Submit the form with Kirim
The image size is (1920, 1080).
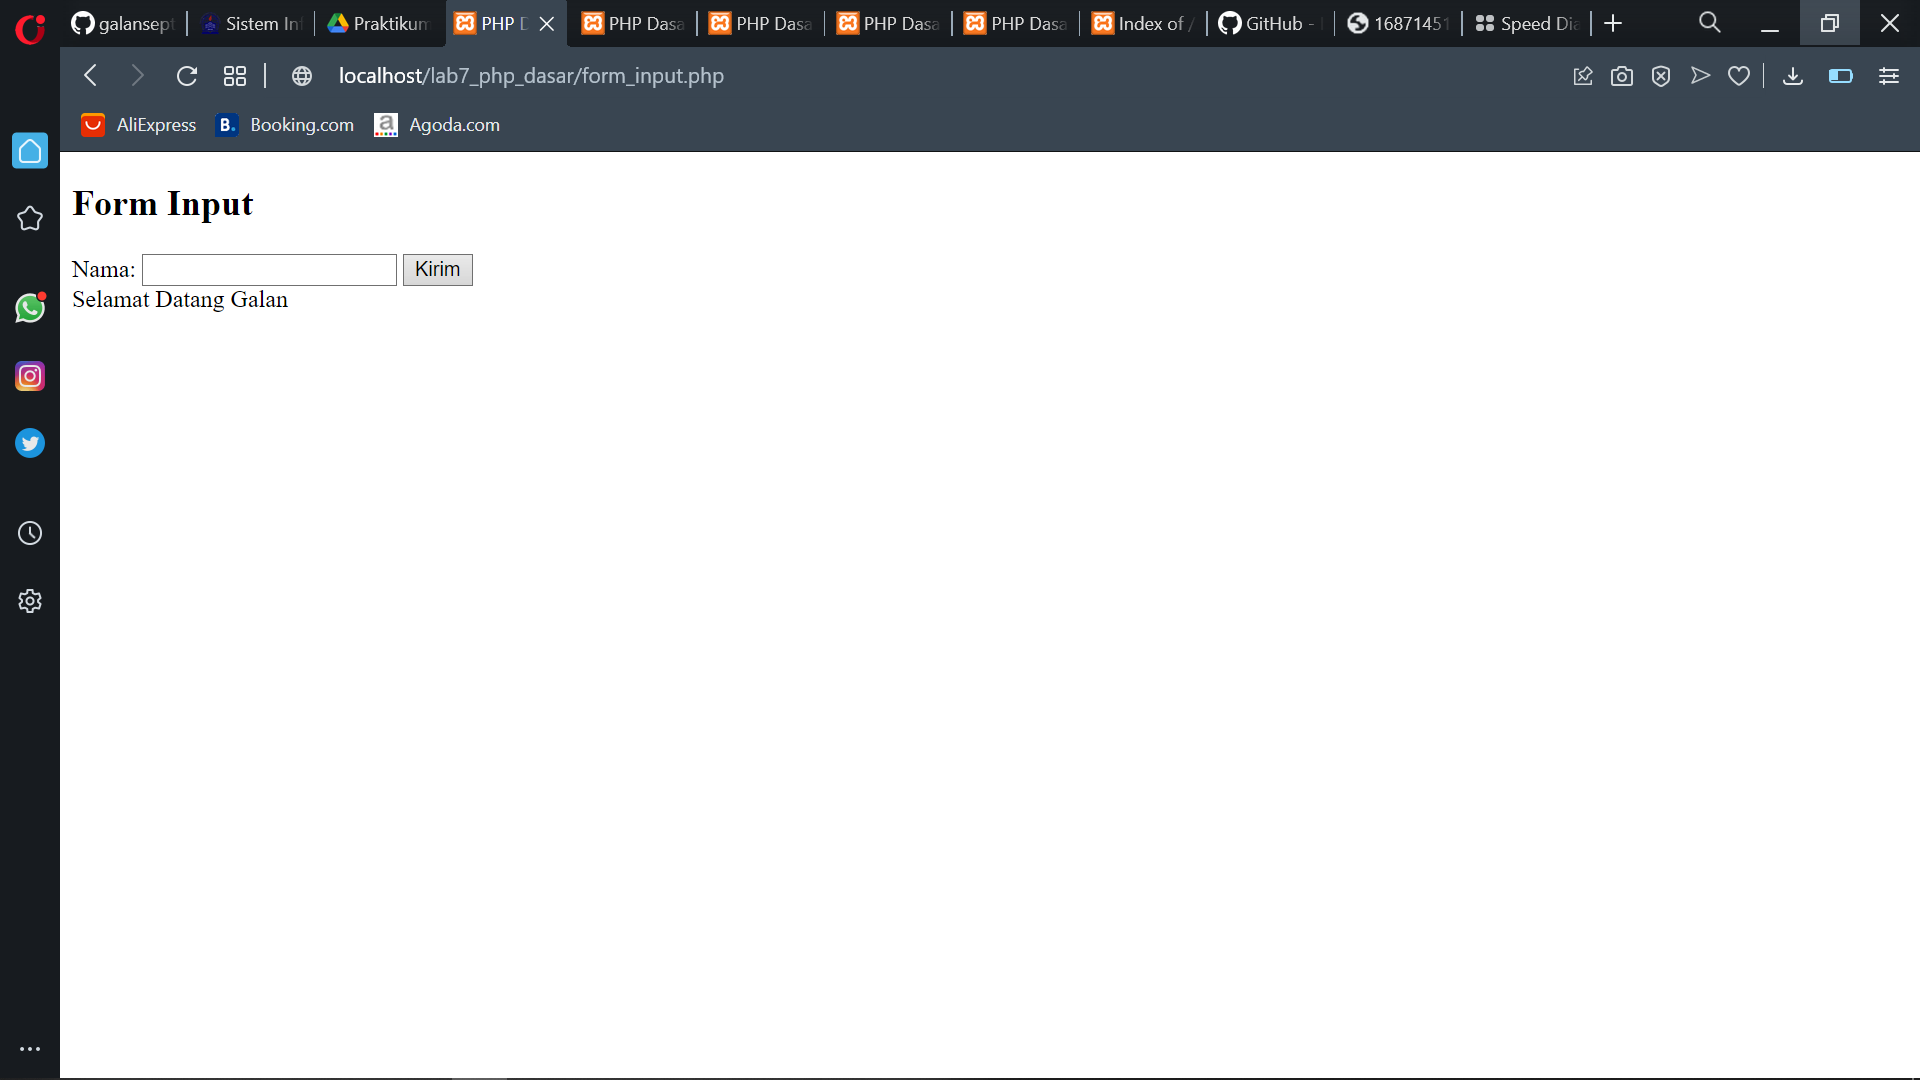(437, 269)
